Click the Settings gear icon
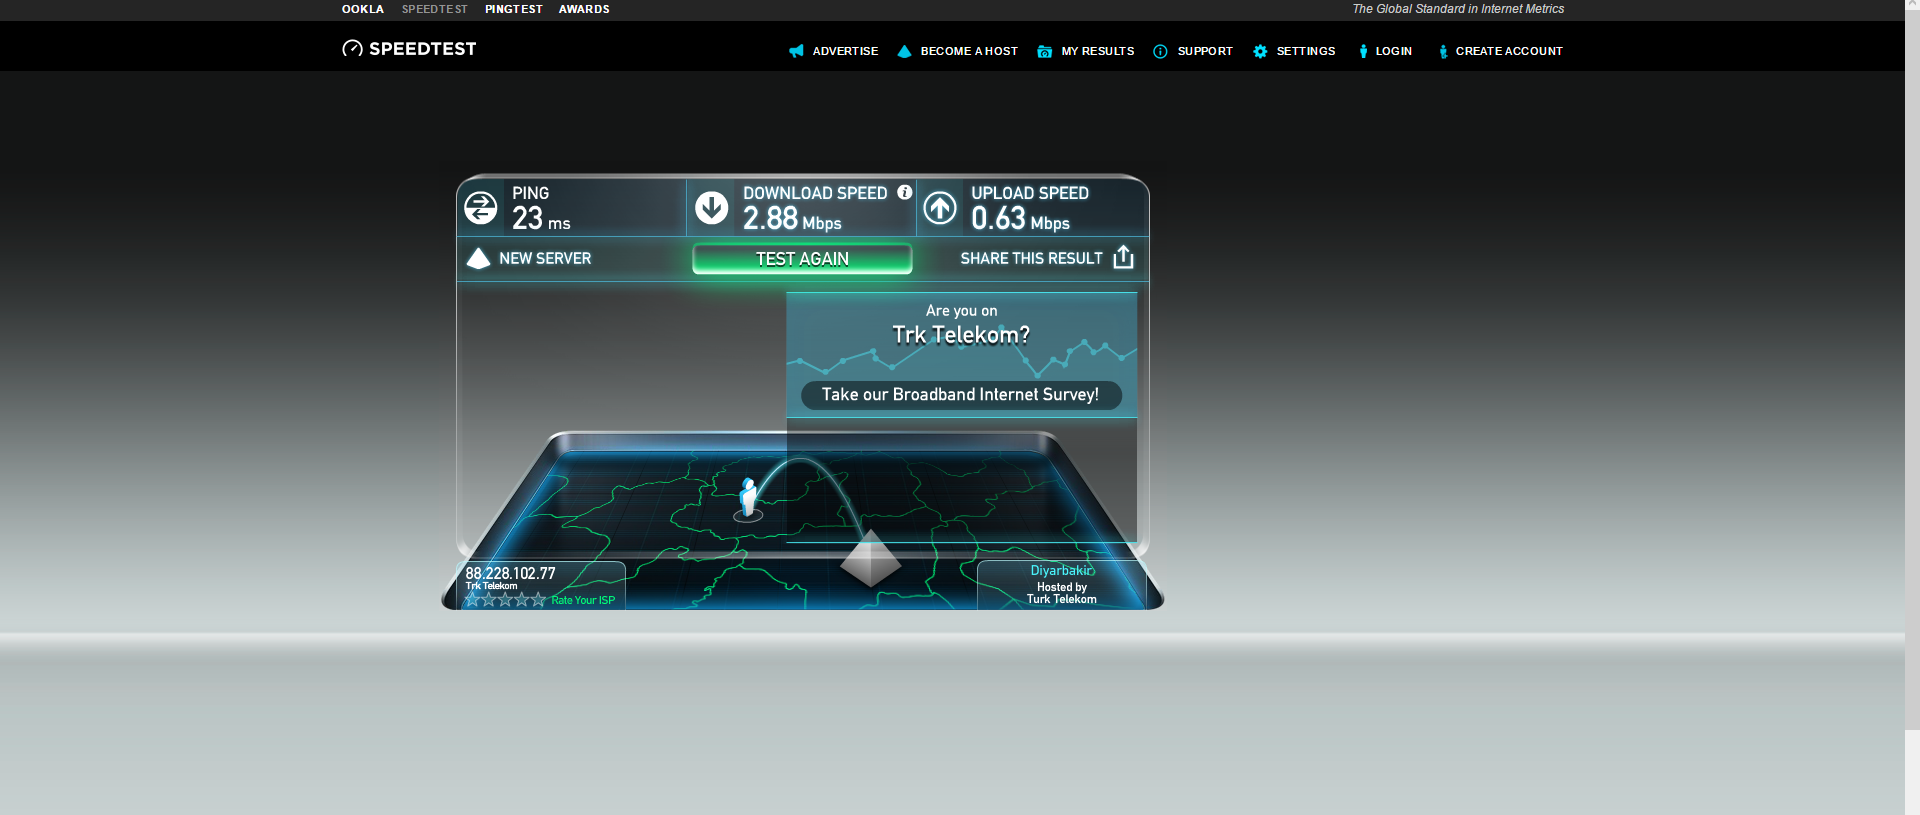1920x815 pixels. (x=1260, y=51)
